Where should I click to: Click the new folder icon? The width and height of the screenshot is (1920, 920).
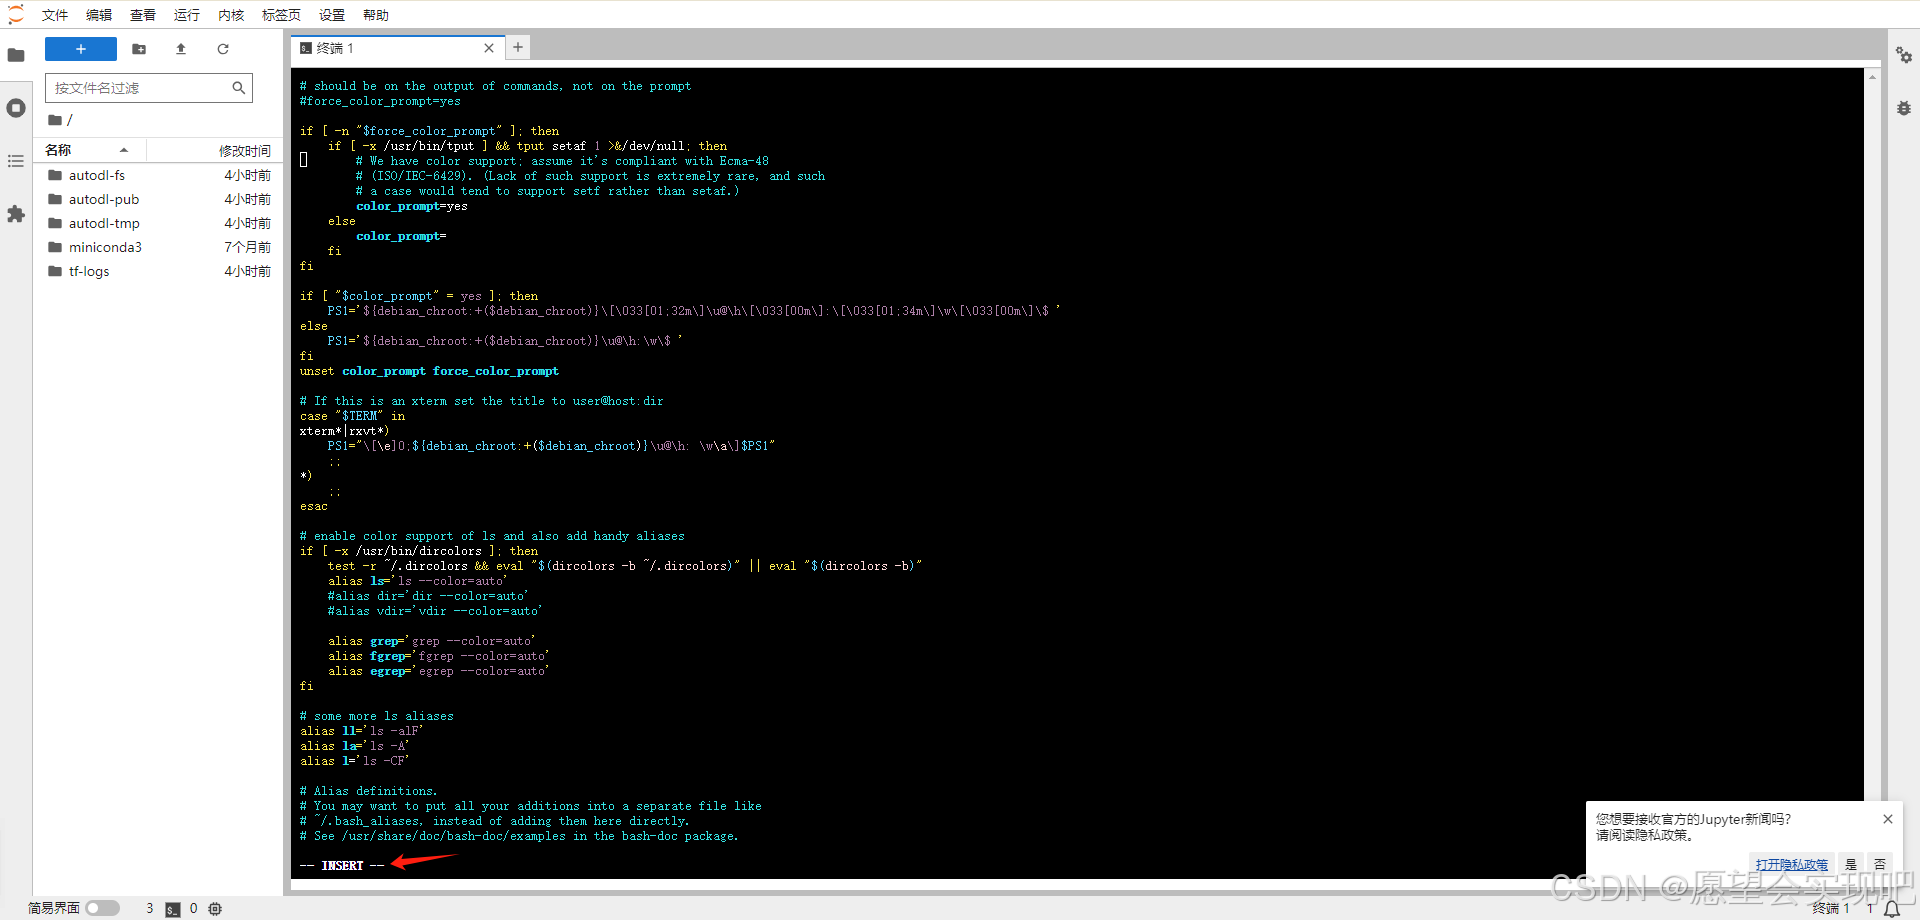point(139,49)
